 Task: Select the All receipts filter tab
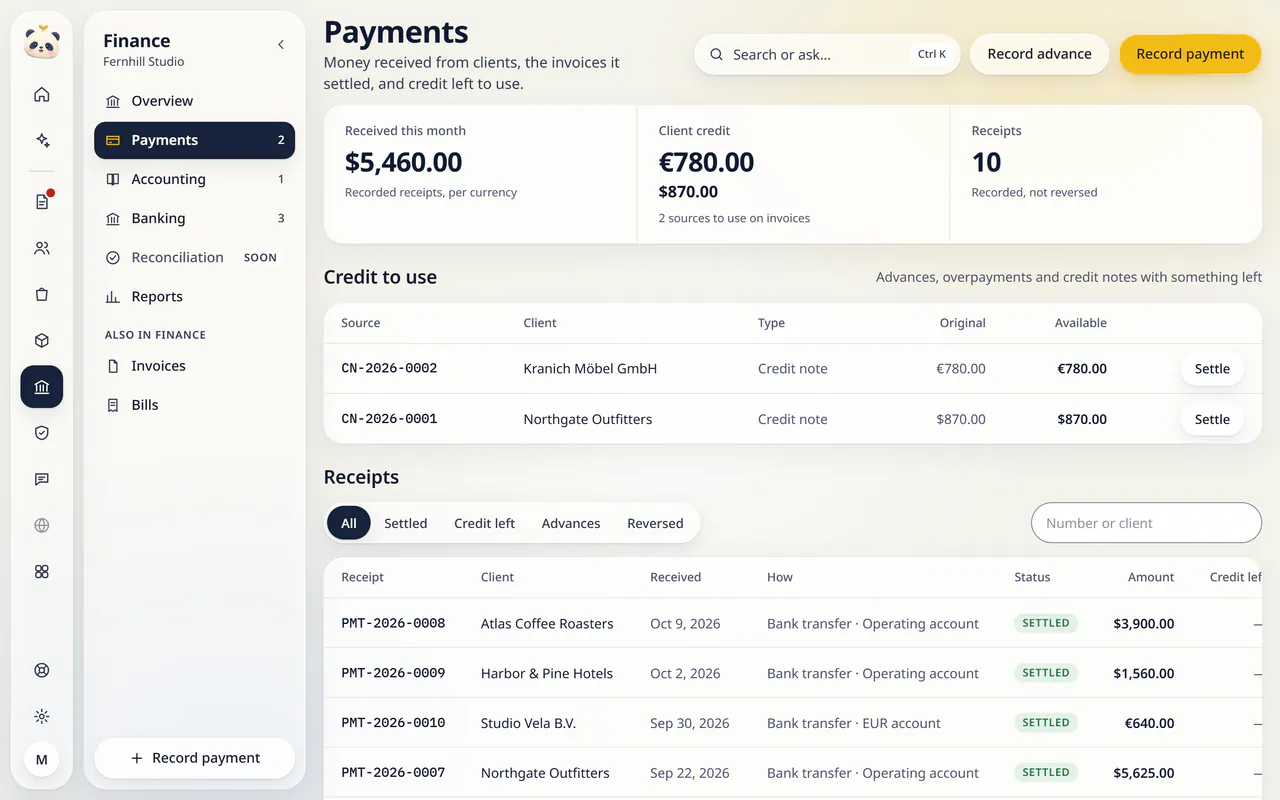pos(349,523)
